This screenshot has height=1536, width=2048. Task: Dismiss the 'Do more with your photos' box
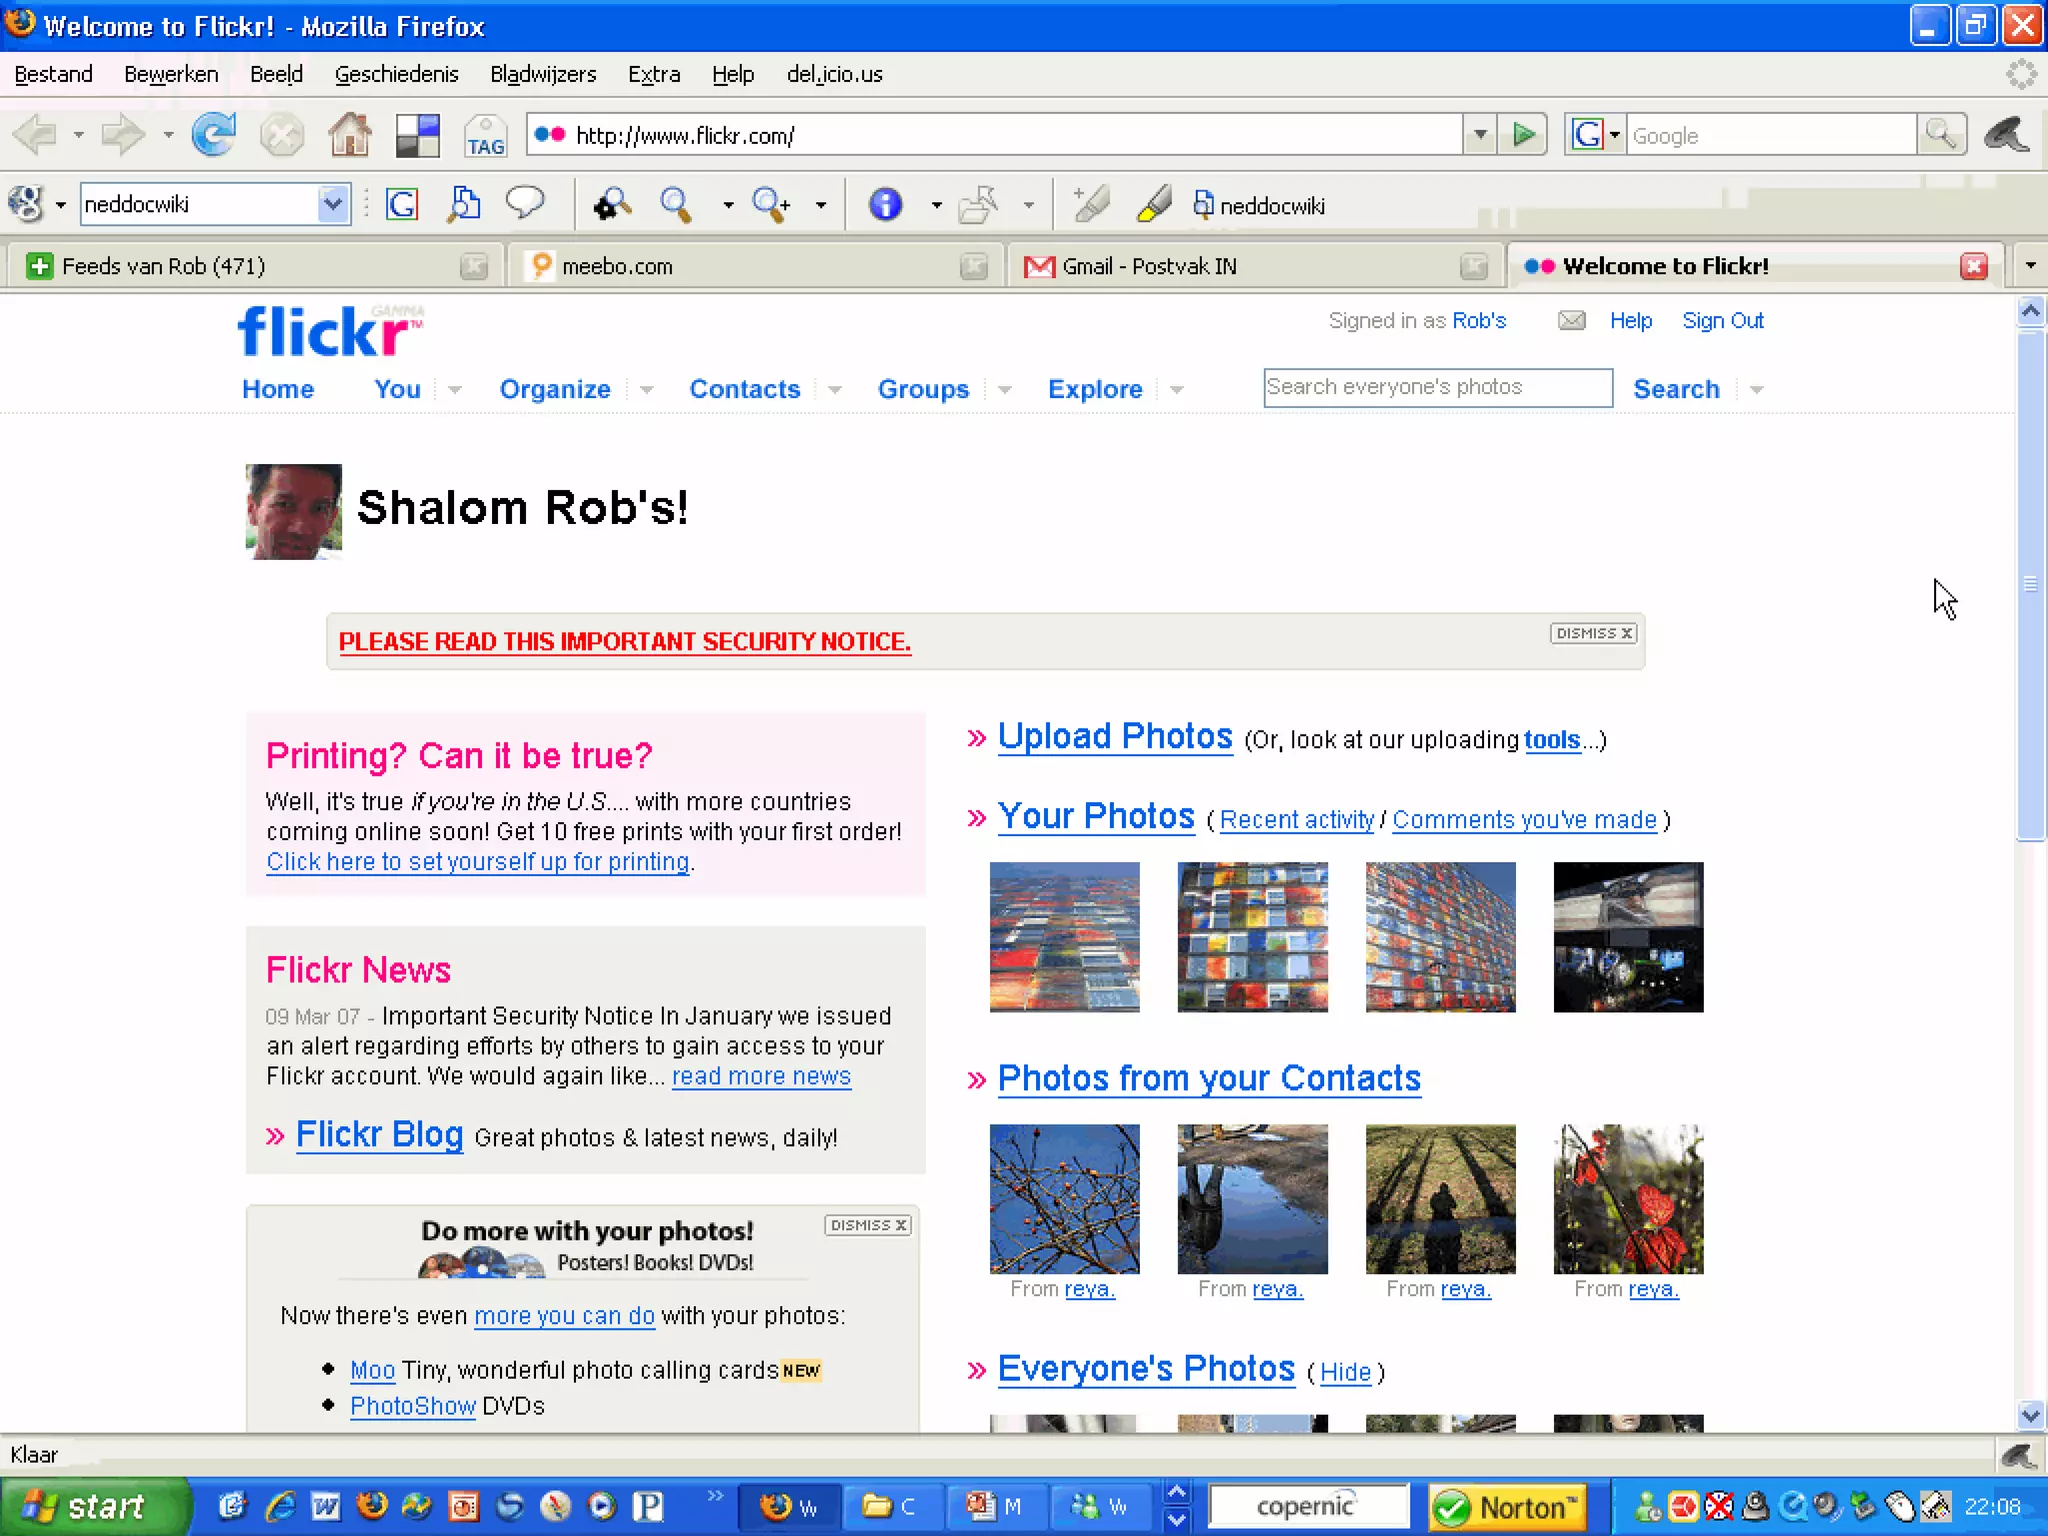pos(868,1226)
